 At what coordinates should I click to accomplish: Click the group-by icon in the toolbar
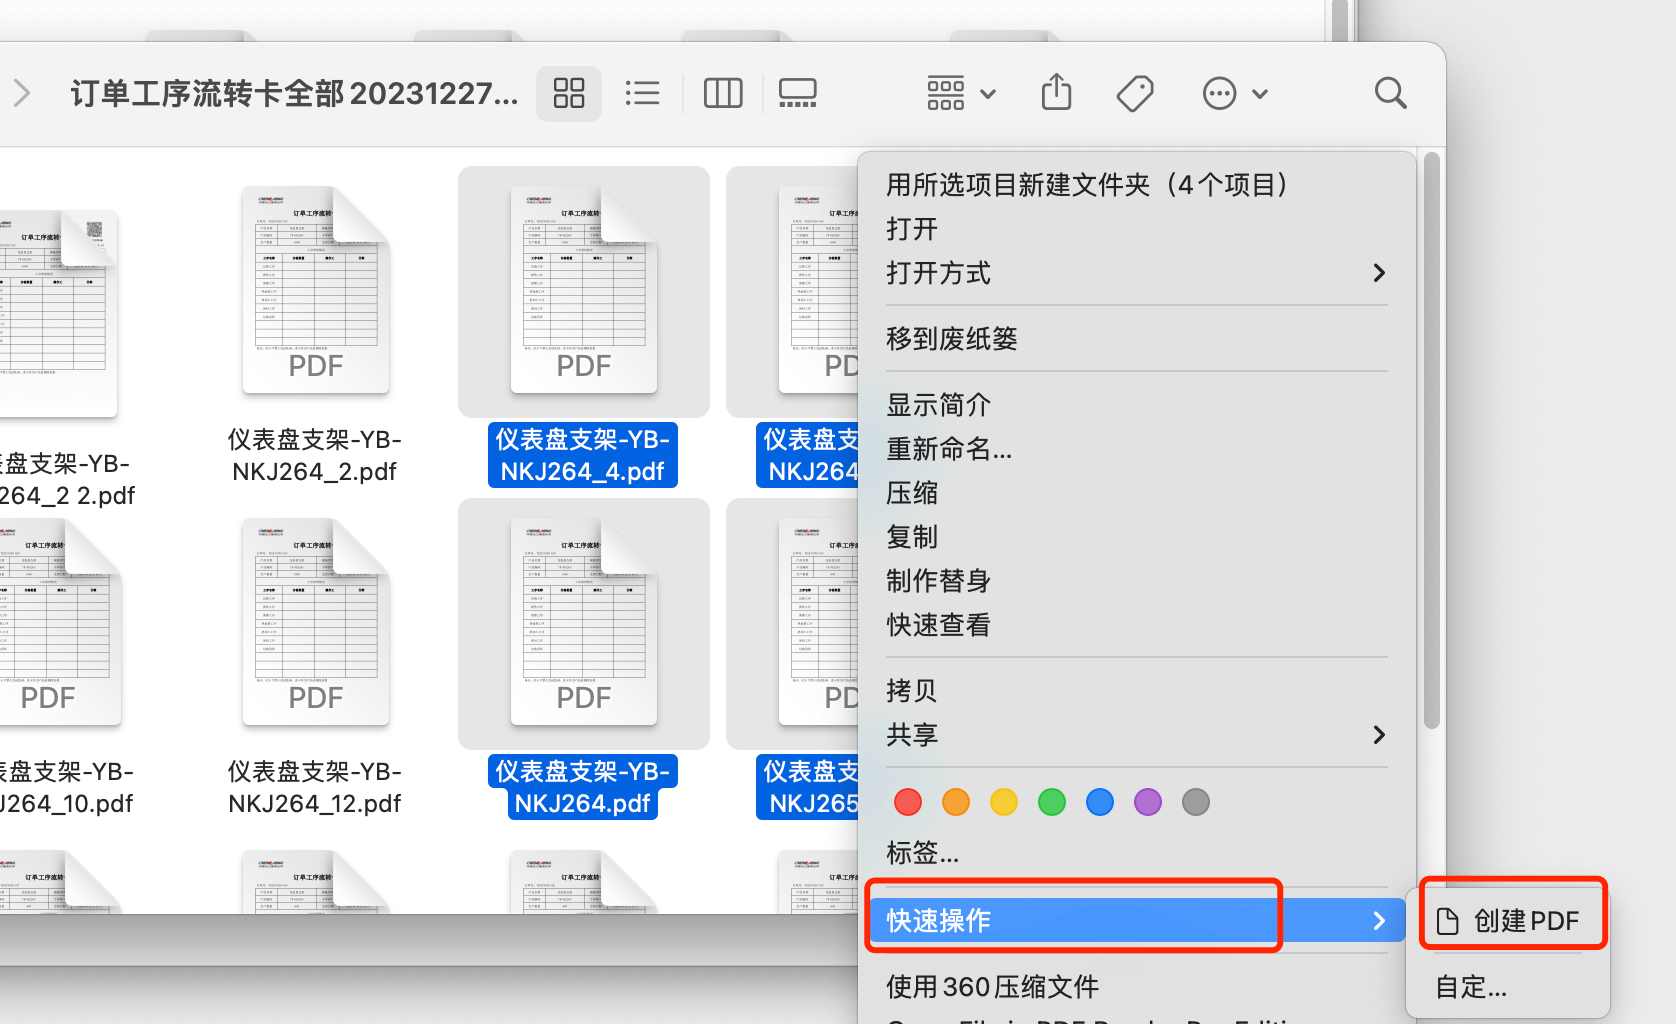tap(944, 93)
